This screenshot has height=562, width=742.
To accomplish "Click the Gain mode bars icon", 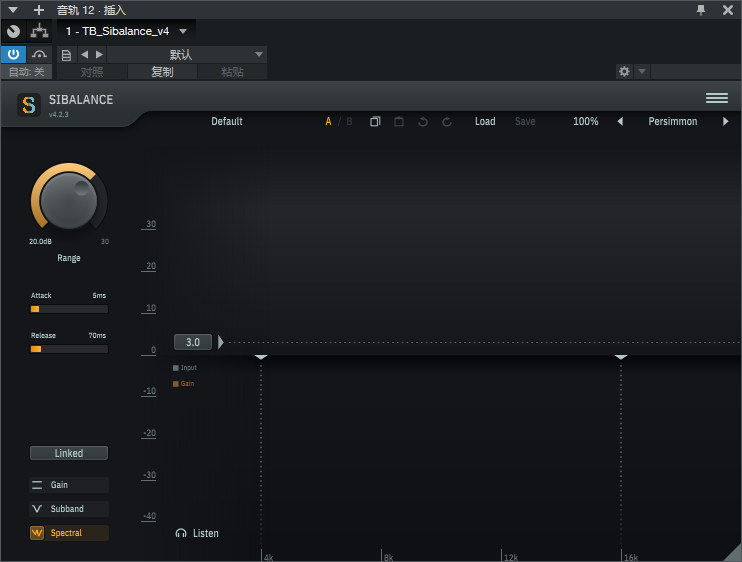I will [37, 485].
